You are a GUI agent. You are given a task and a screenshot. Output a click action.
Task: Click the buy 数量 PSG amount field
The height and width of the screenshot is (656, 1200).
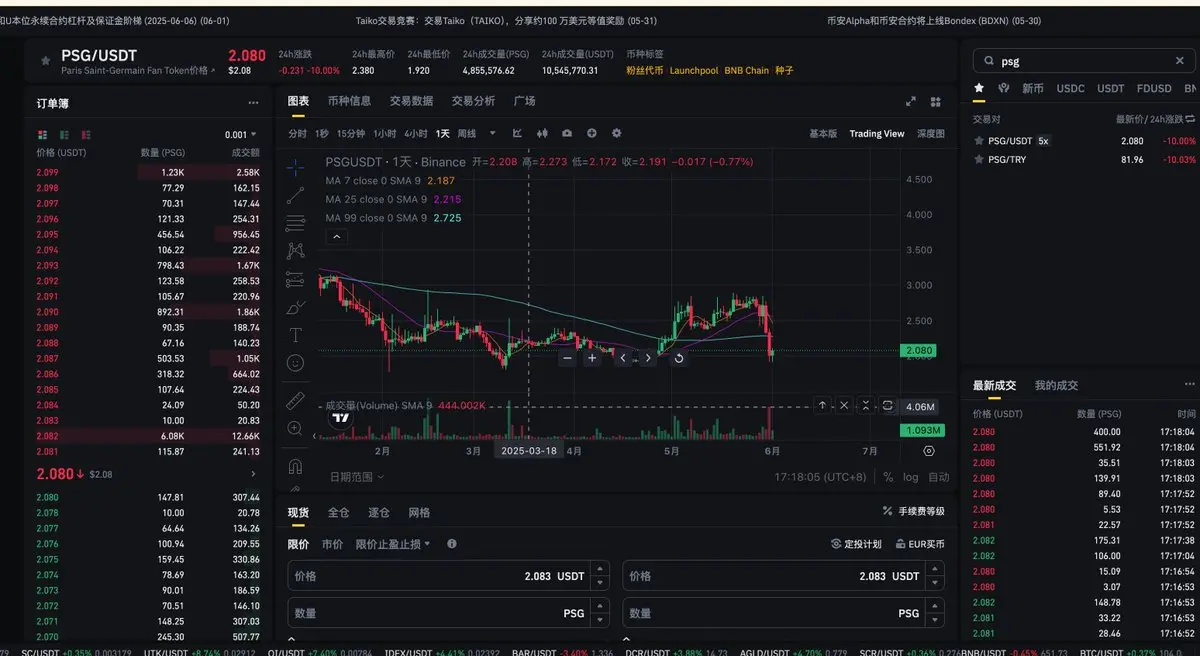(448, 613)
